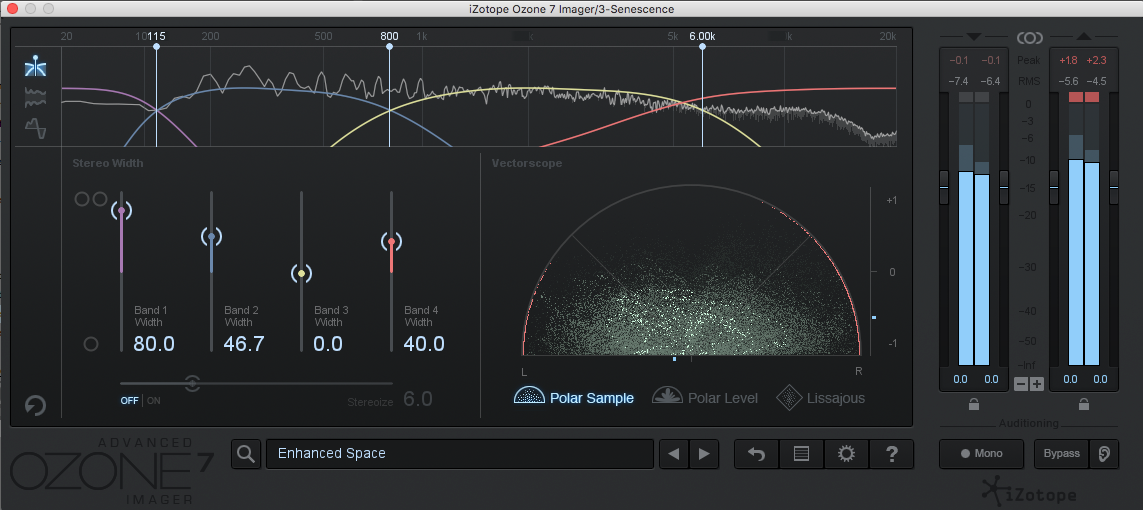Click the 800 Hz crossover handle
Viewport: 1143px width, 510px height.
[x=389, y=47]
